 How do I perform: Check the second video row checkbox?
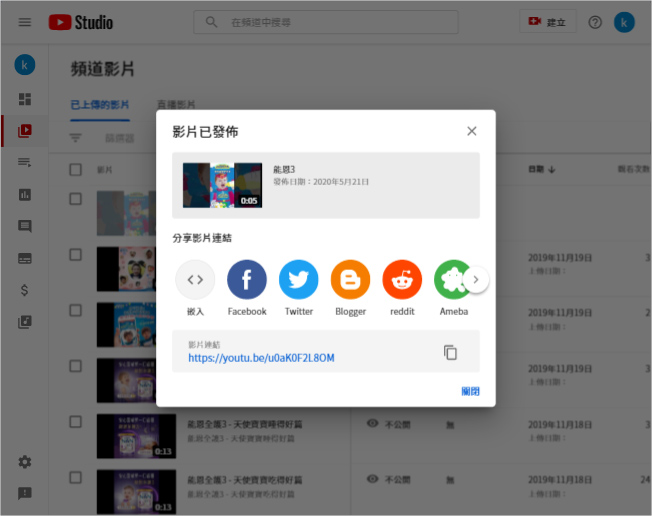[75, 254]
